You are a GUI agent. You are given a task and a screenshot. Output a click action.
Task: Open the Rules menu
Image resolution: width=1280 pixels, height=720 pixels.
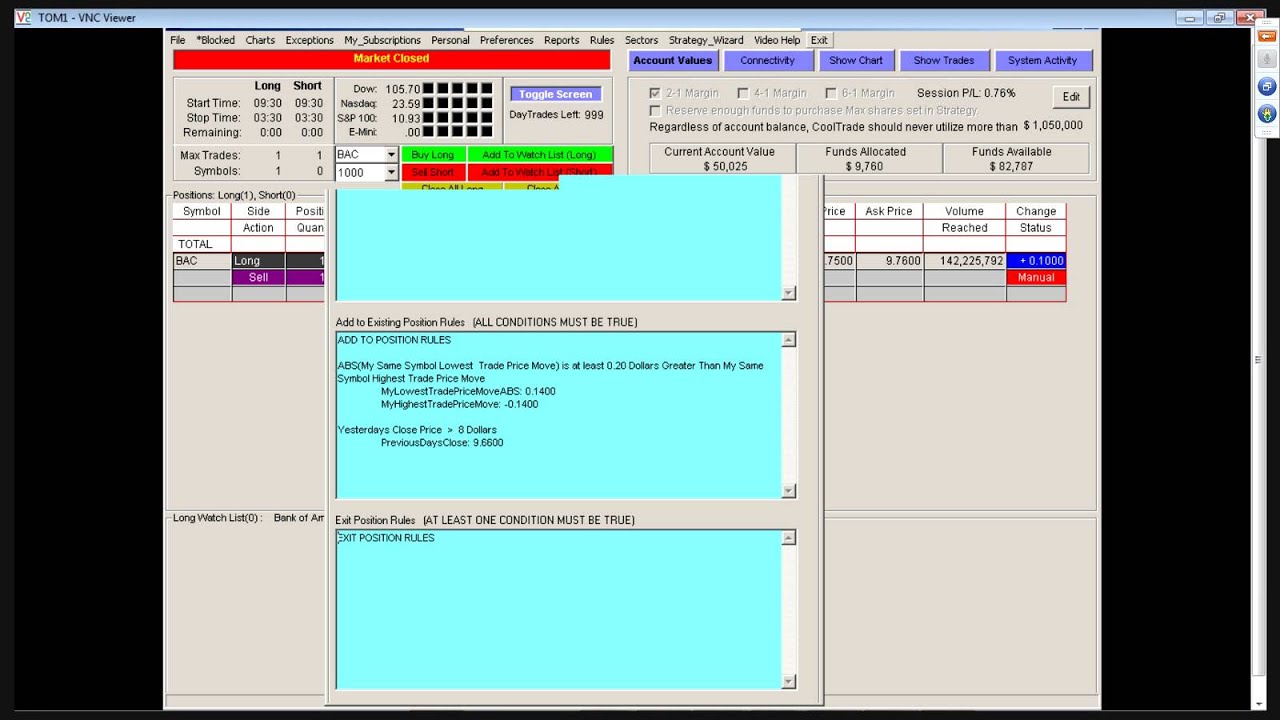pos(602,40)
